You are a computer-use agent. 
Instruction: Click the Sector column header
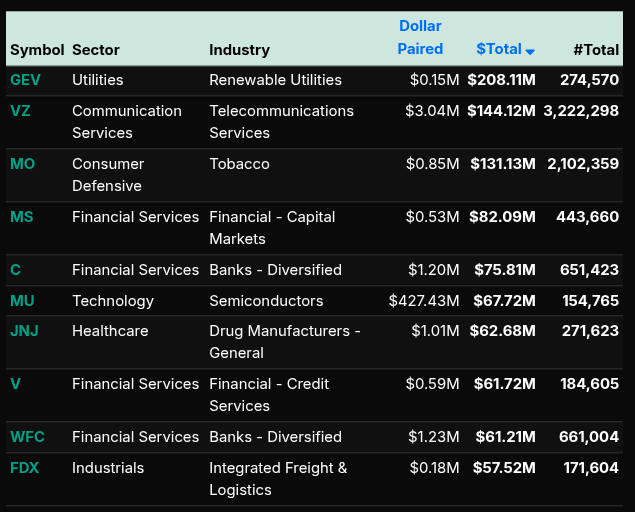click(95, 49)
